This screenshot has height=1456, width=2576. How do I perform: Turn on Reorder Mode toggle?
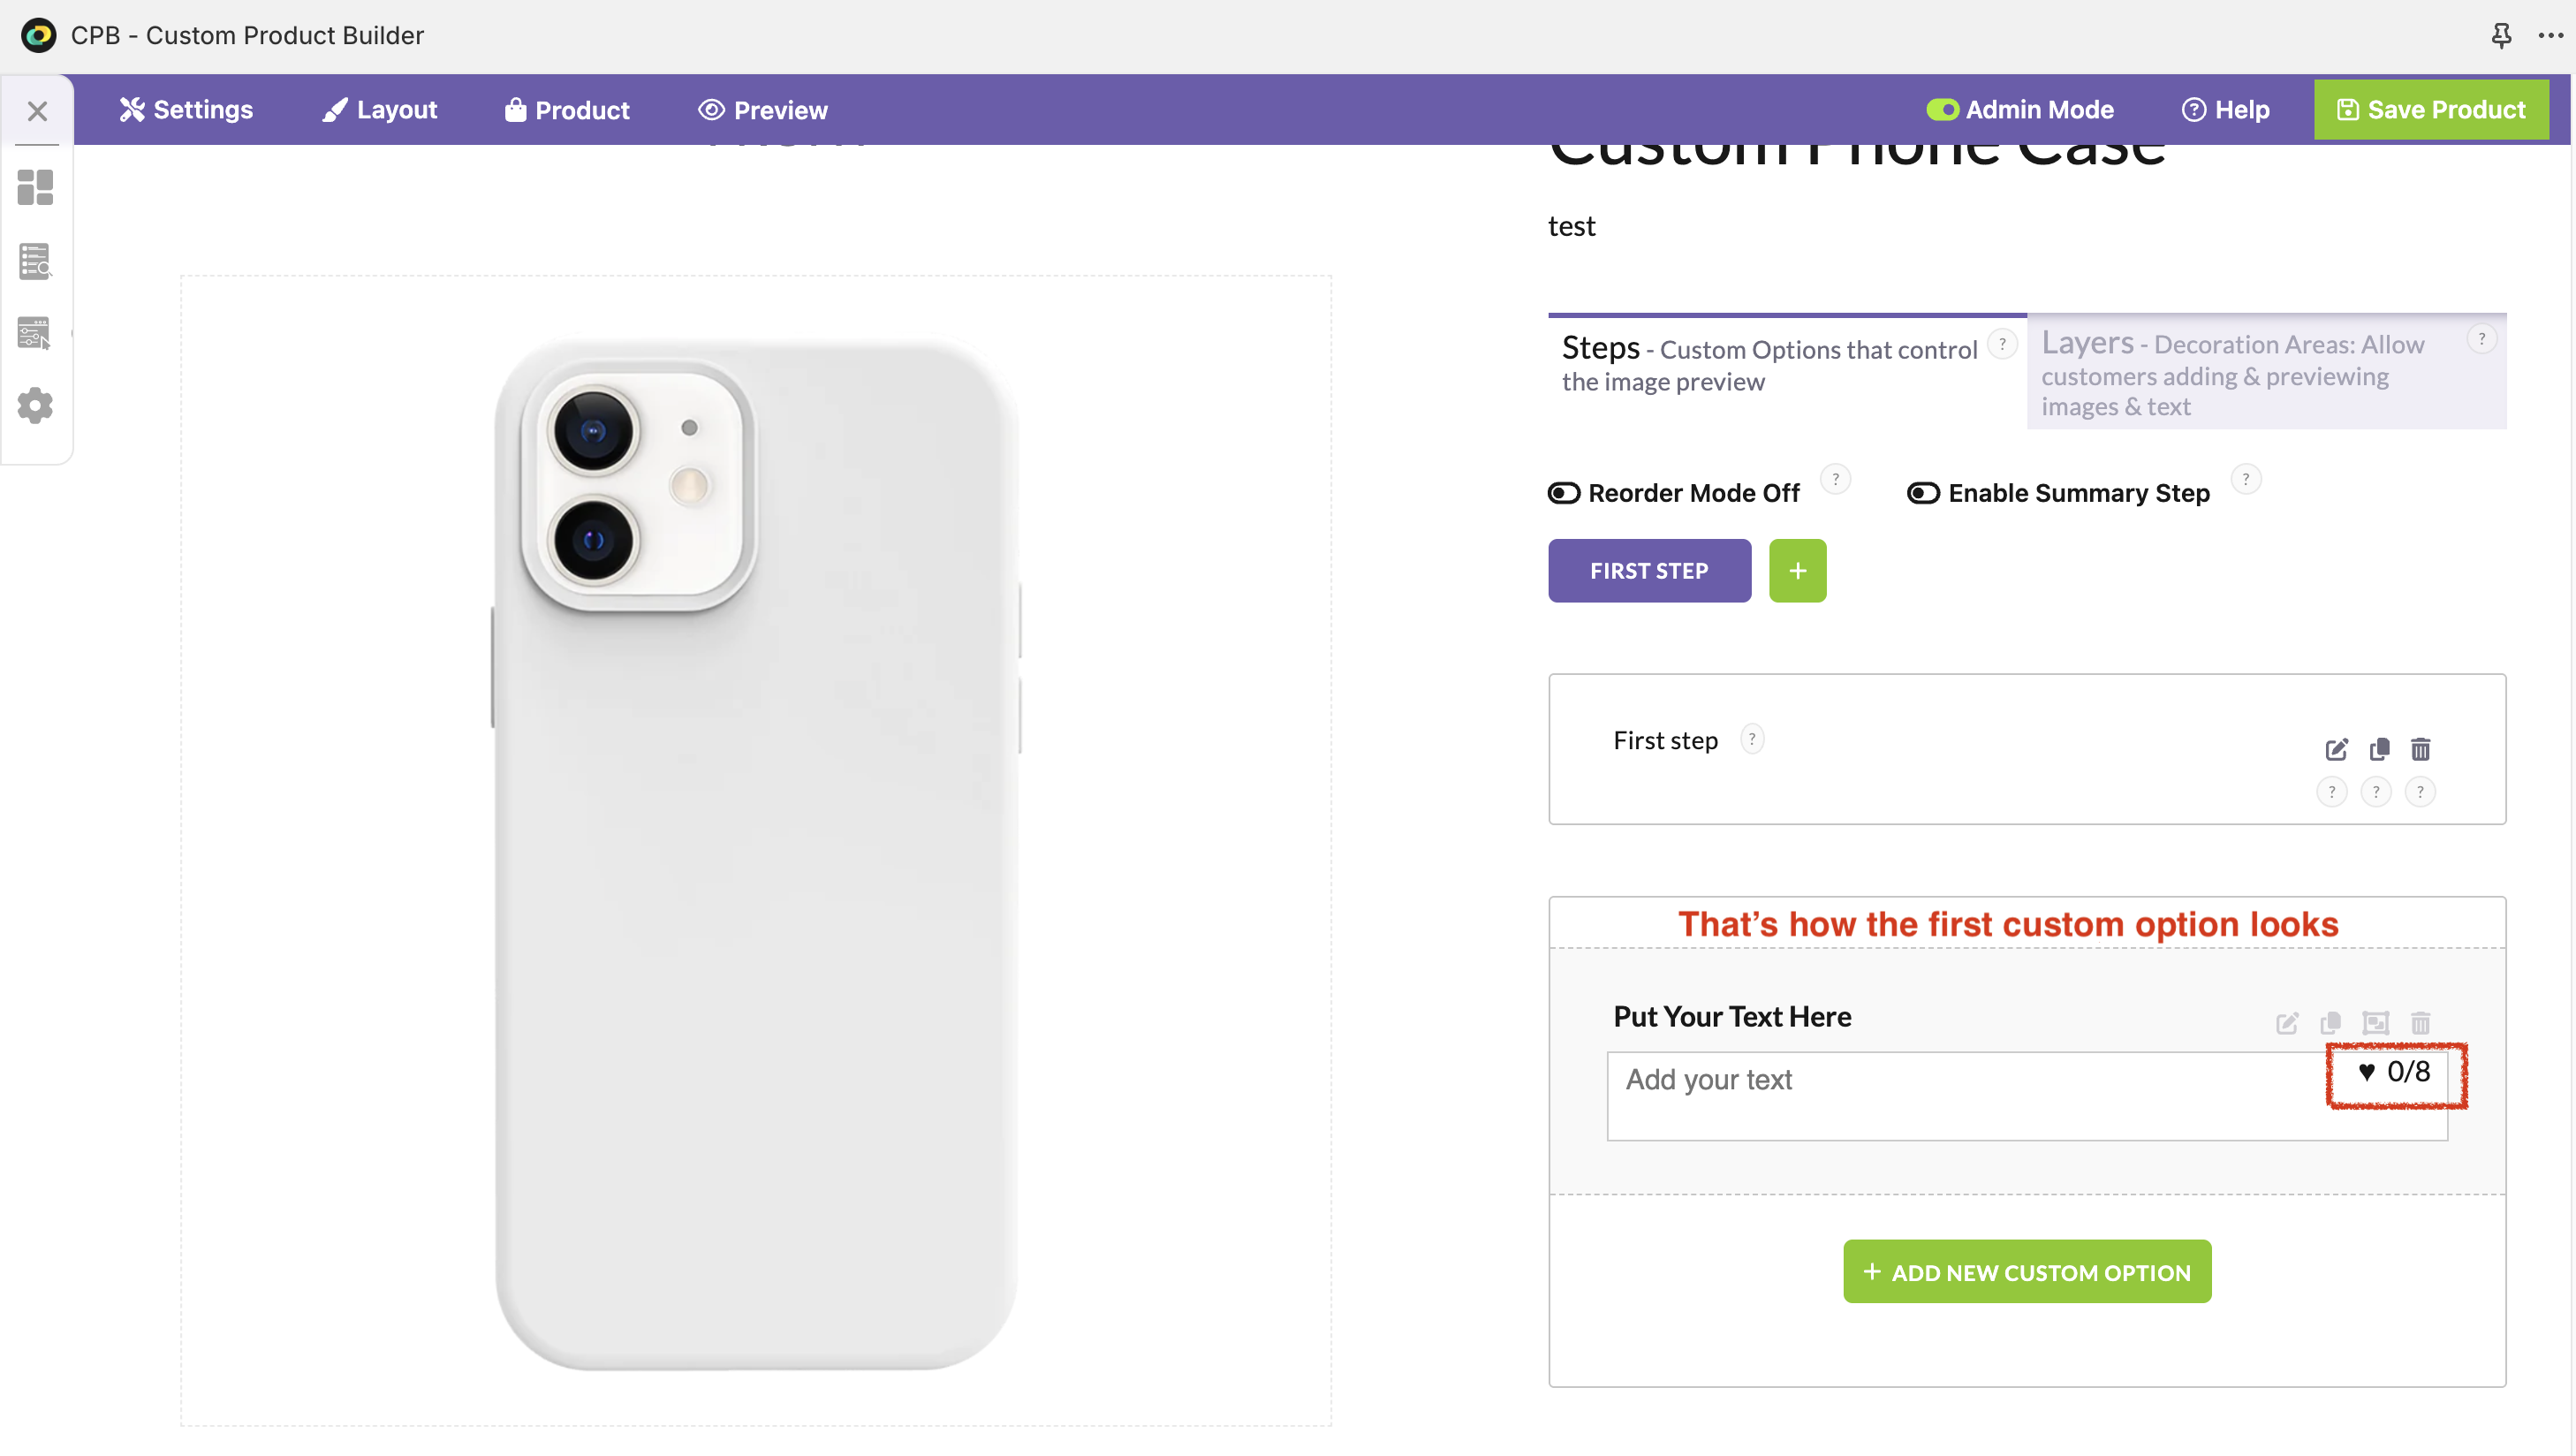click(1564, 493)
